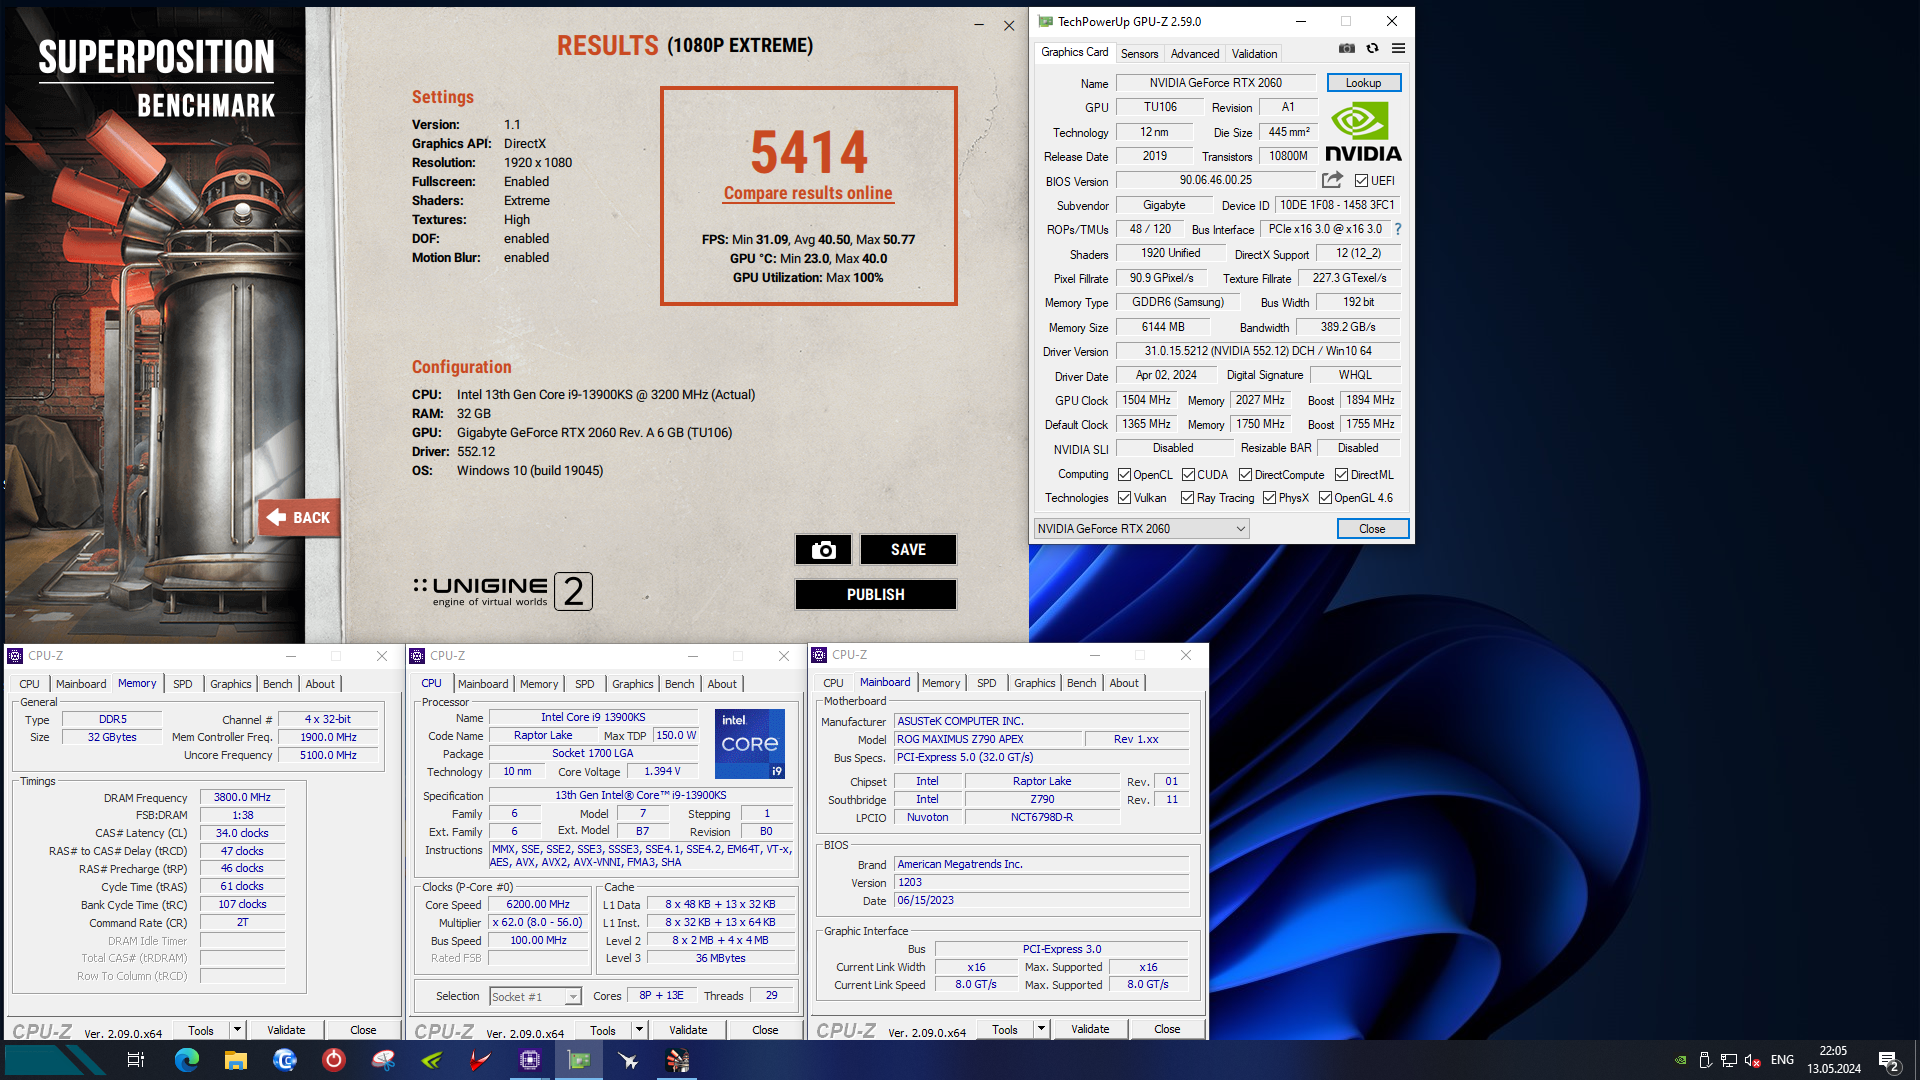The image size is (1920, 1080).
Task: Click the 5414 benchmark score
Action: click(x=809, y=152)
